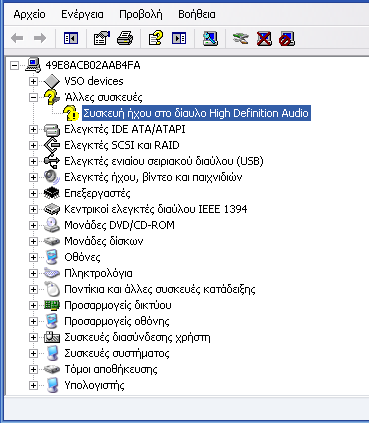Image resolution: width=369 pixels, height=423 pixels.
Task: Expand Ποντίκια και άλλες συσκευές κατάδειξης
Action: click(33, 289)
